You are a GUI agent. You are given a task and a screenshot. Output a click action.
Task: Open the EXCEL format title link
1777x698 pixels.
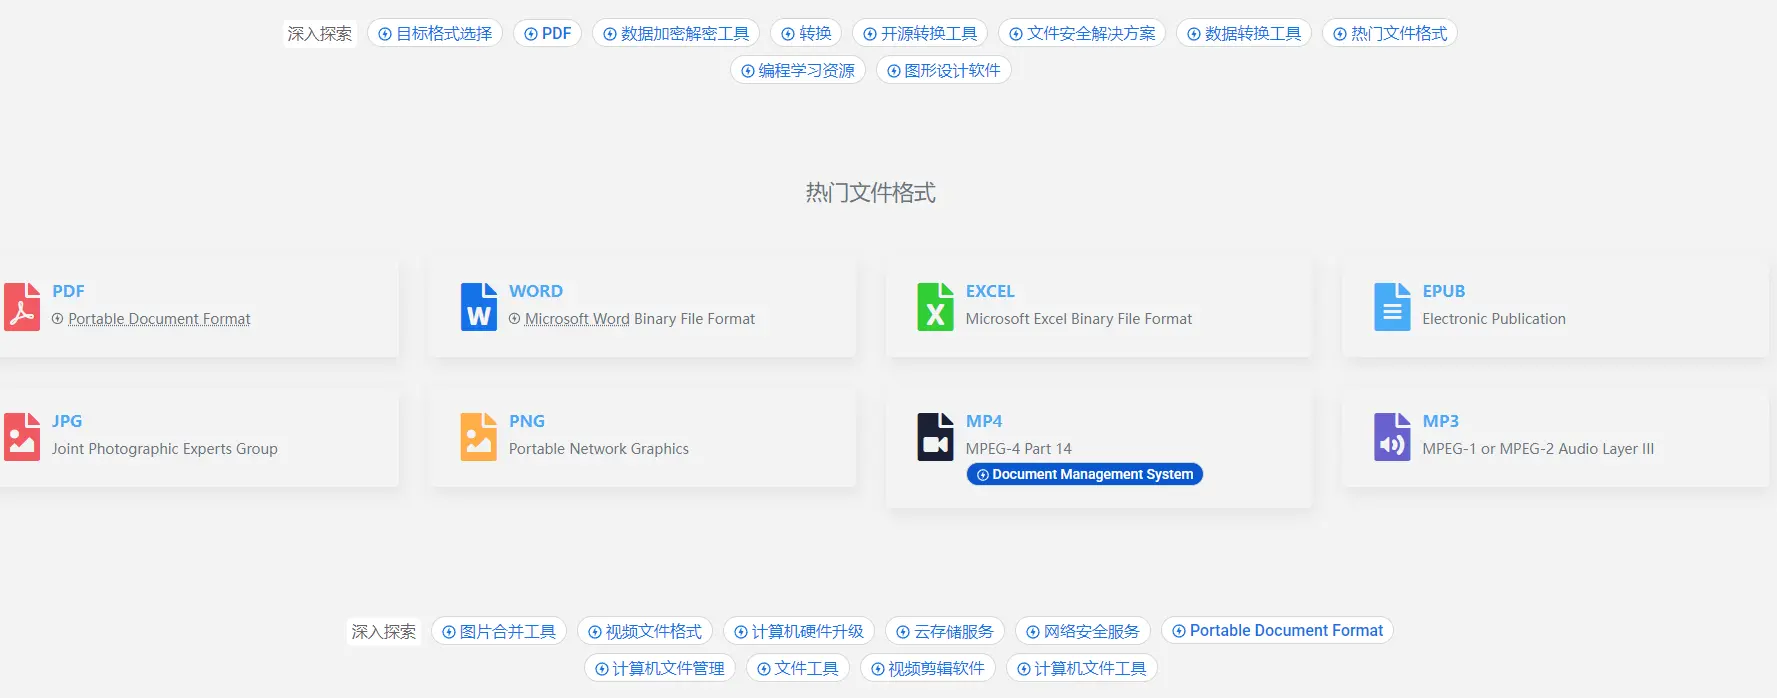(x=990, y=291)
